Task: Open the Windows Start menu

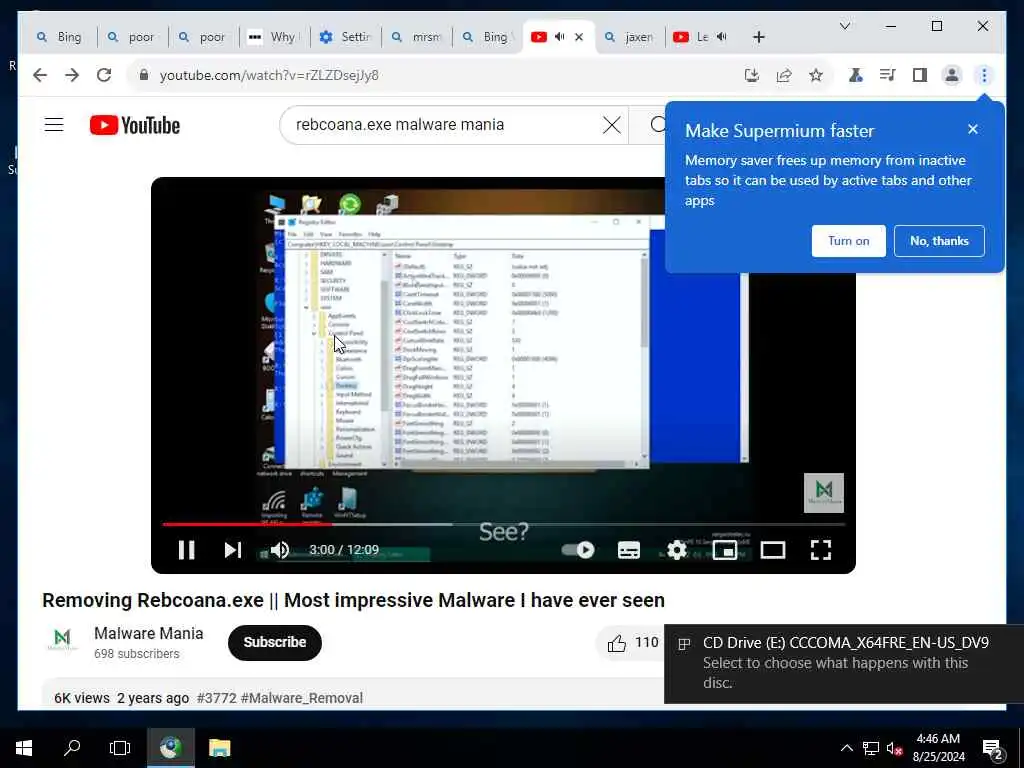Action: tap(24, 748)
